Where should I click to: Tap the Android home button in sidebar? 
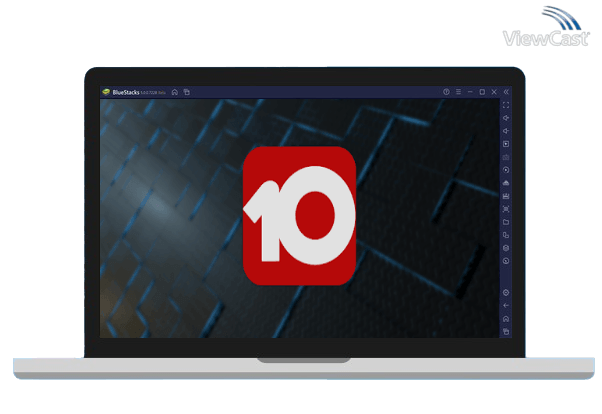[x=506, y=318]
